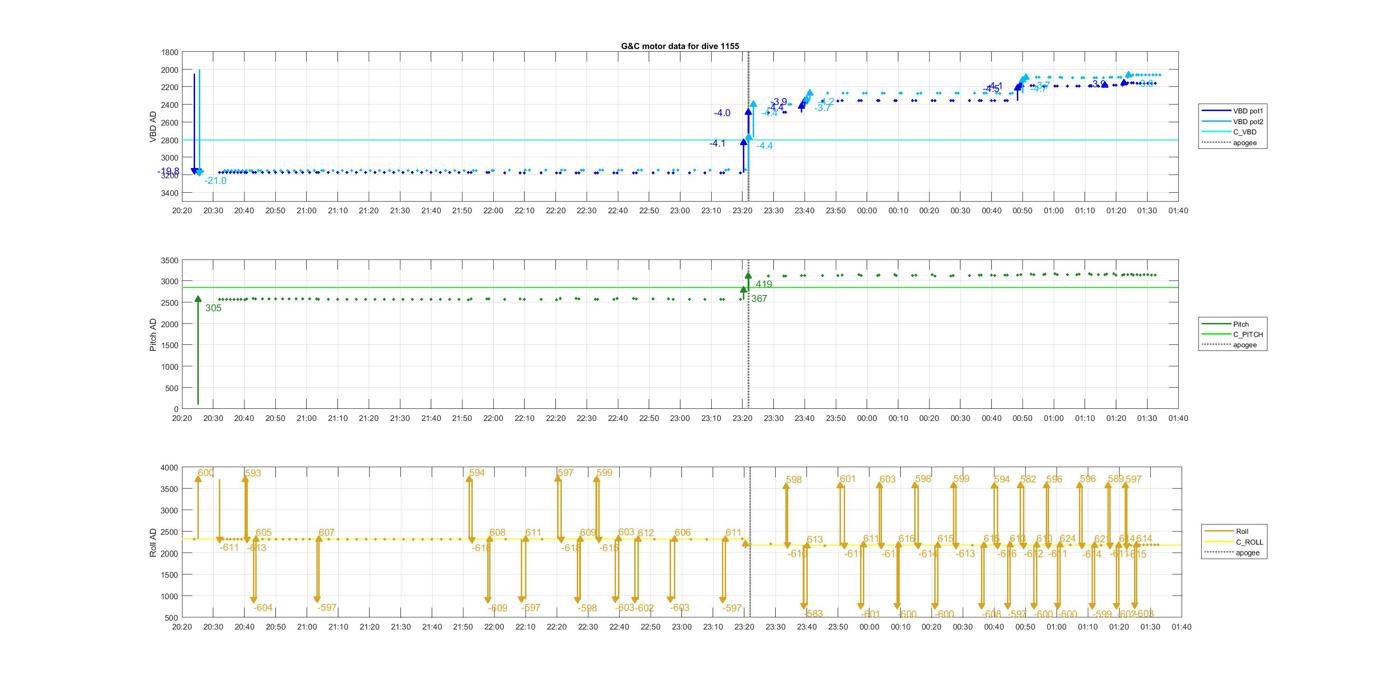This screenshot has height=693, width=1400.
Task: Click the title 'G&C motor data for dive 1155'
Action: click(x=680, y=46)
